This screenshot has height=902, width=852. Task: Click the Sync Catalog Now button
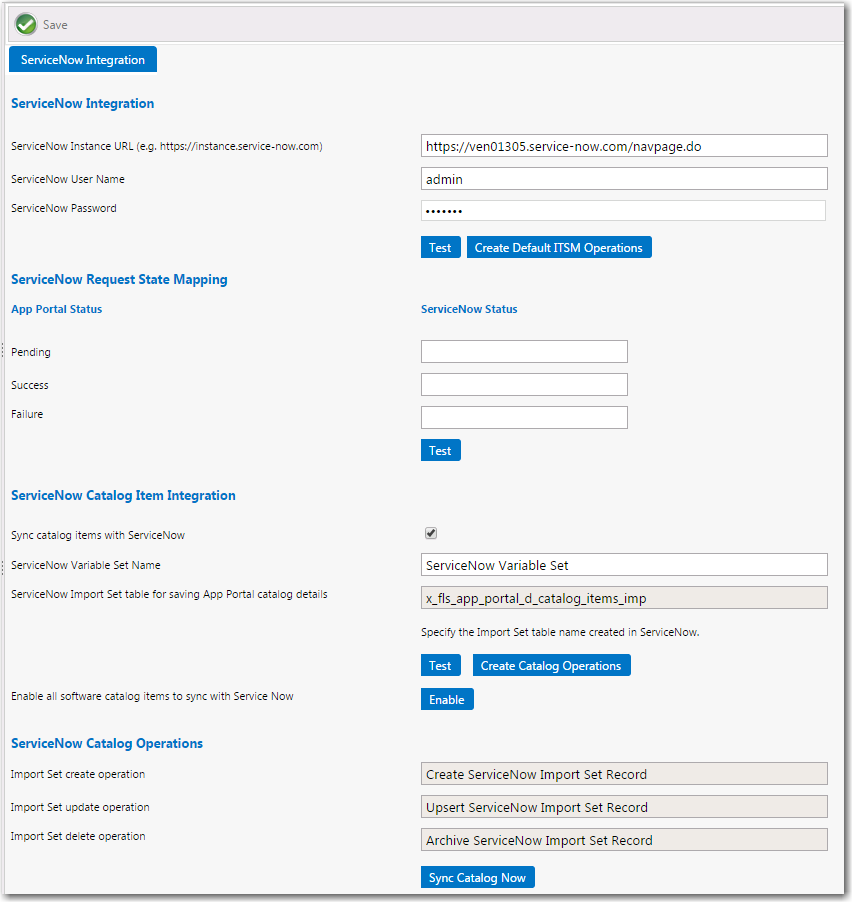pos(477,877)
